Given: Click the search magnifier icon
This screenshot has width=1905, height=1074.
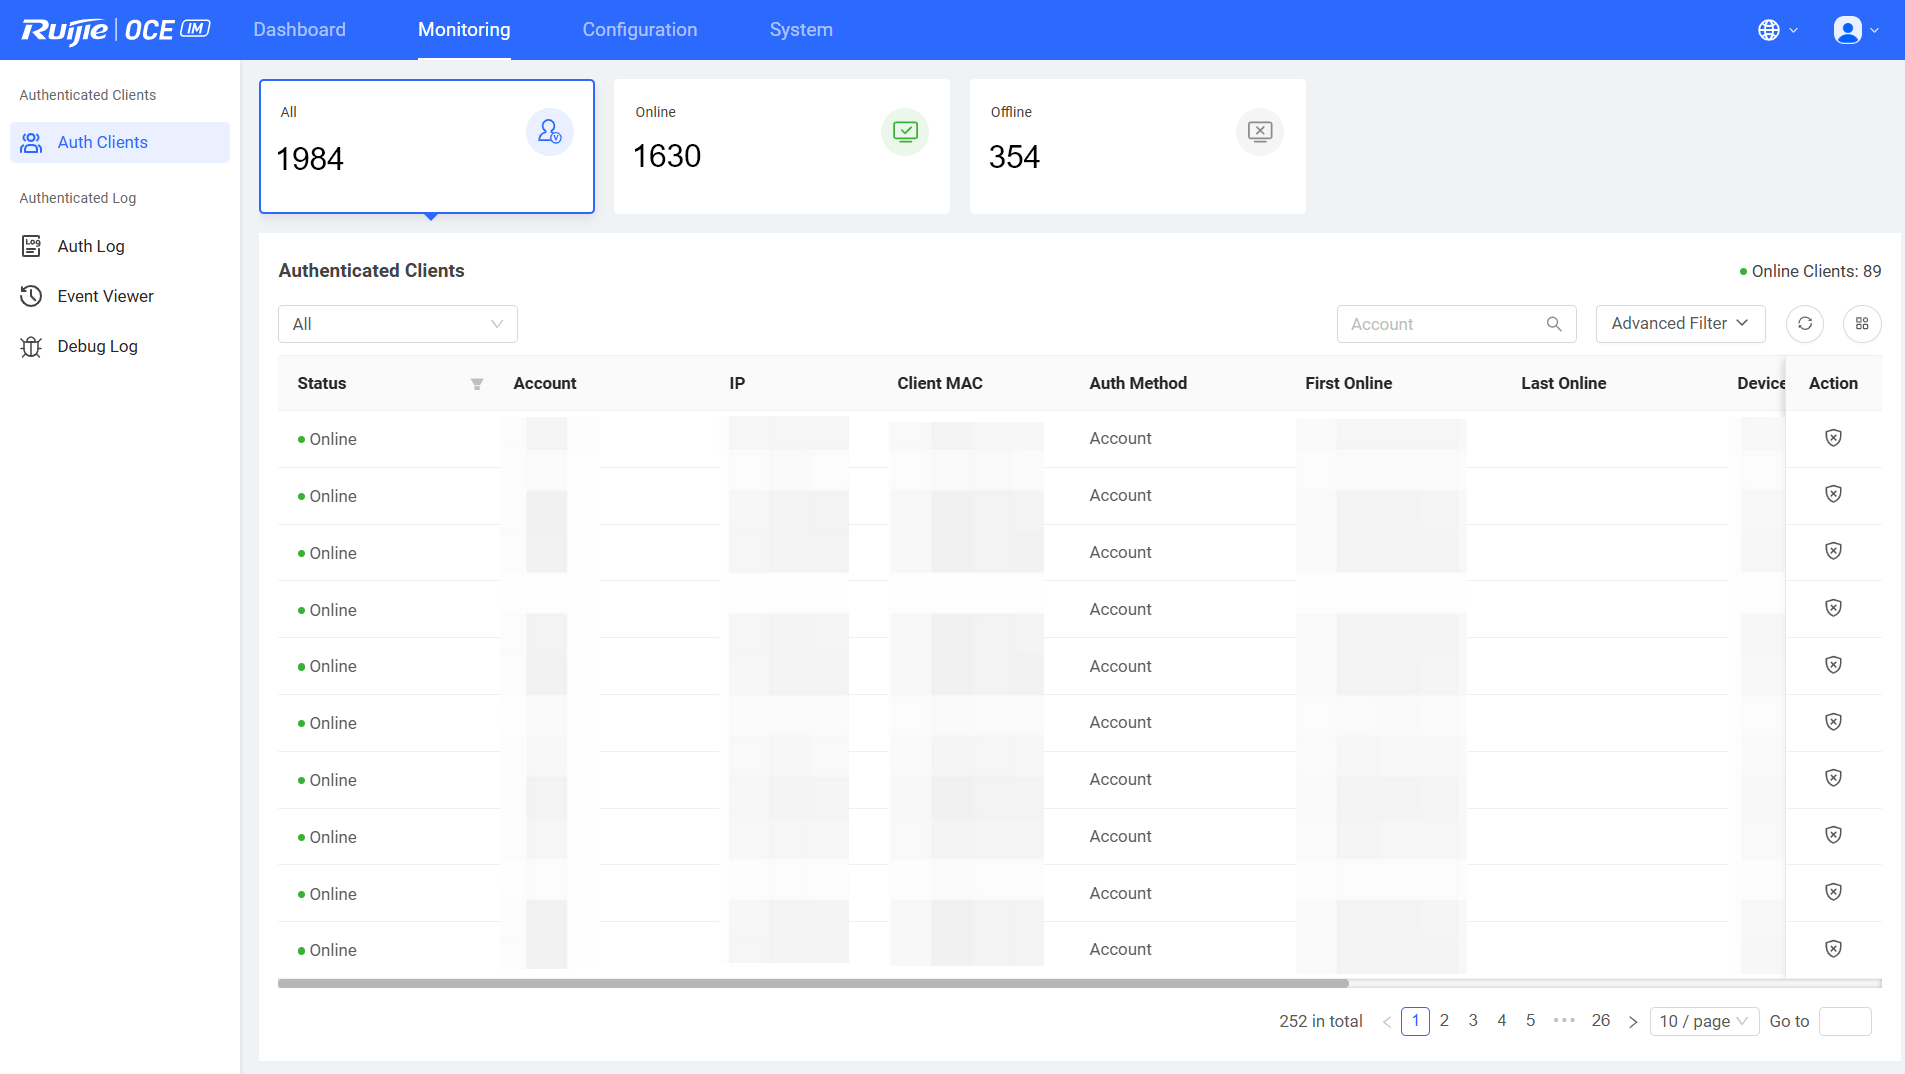Looking at the screenshot, I should 1554,324.
